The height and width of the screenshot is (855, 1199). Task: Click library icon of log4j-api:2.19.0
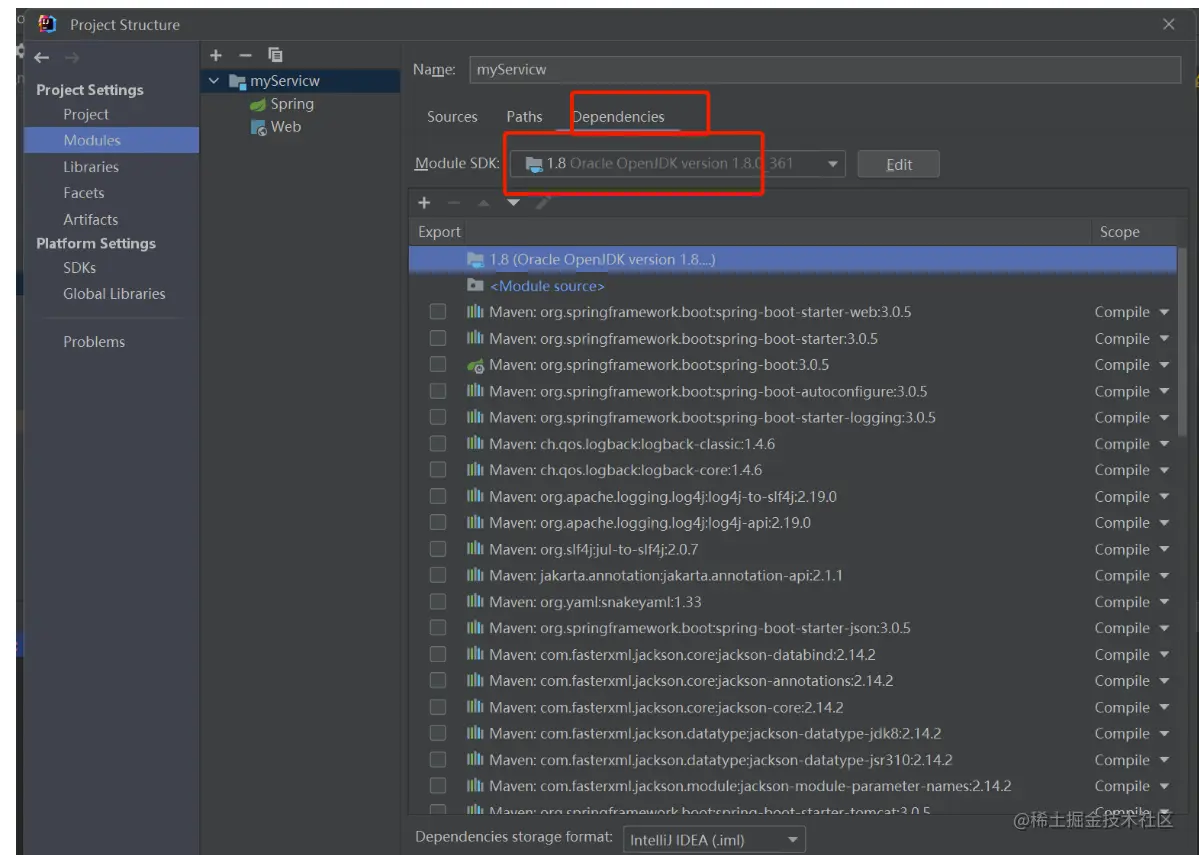point(476,522)
